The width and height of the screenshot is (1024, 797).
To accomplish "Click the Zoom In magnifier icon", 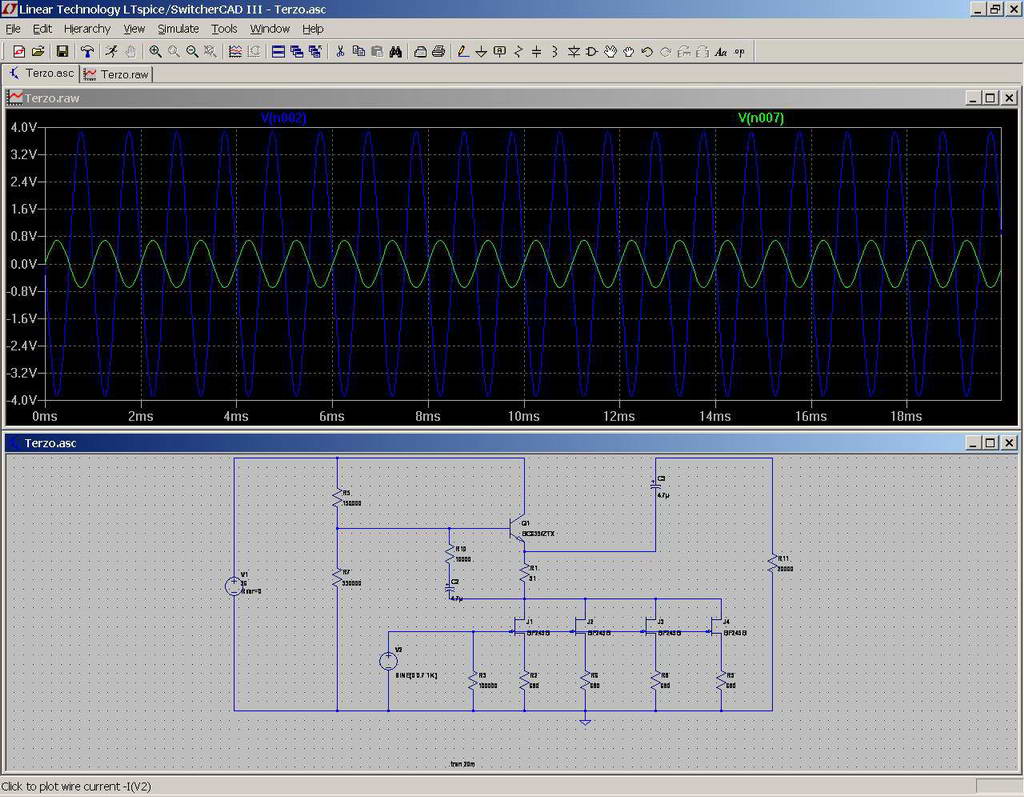I will 155,52.
